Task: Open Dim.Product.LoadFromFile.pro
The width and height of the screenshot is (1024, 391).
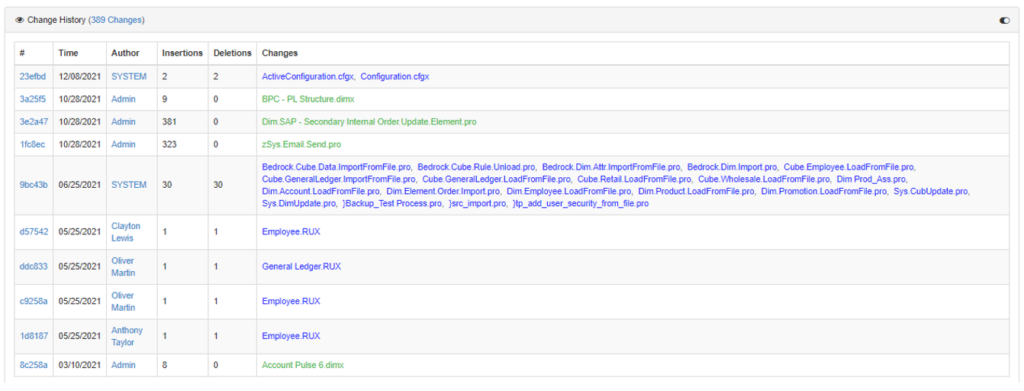Action: coord(696,191)
